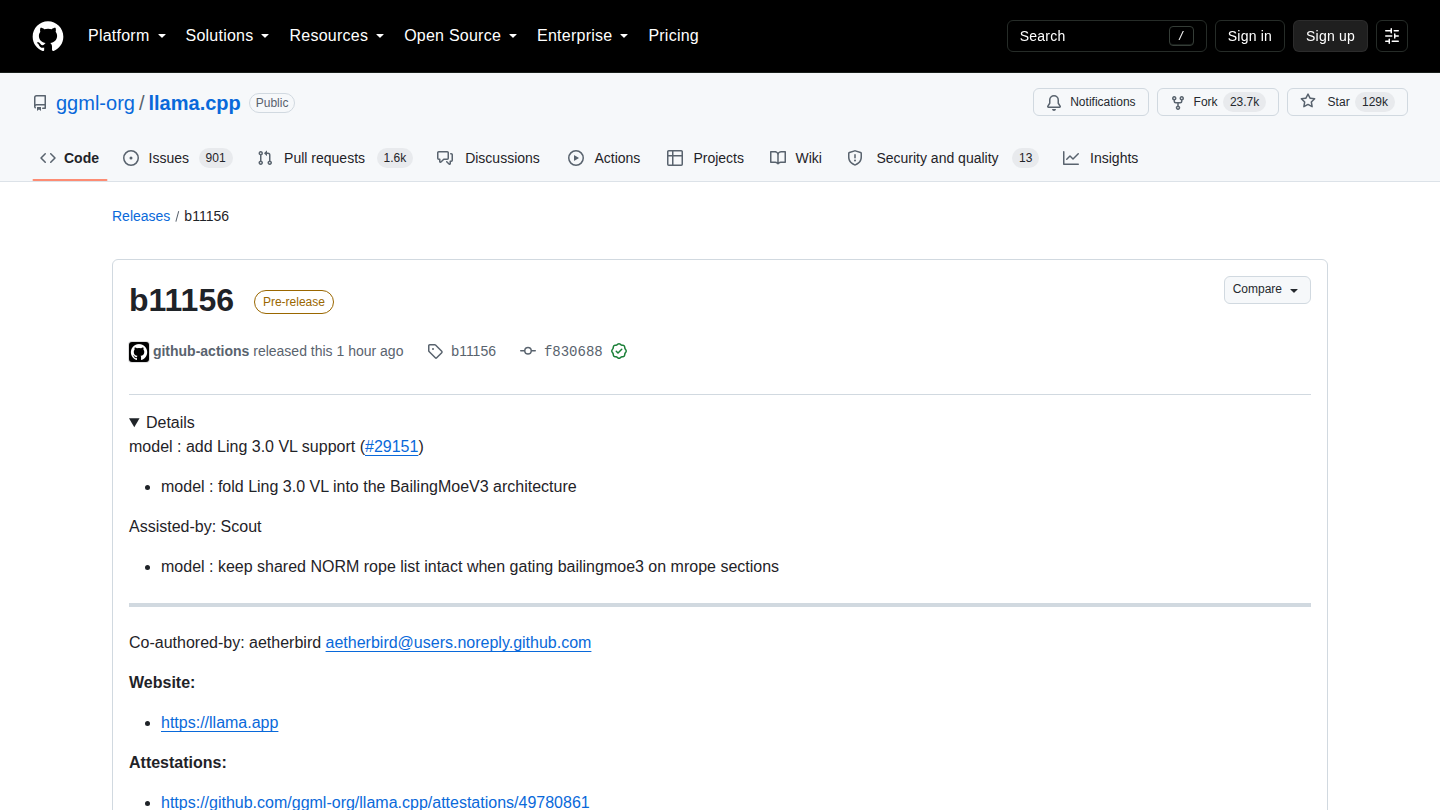Click the Notifications bell button

[x=1091, y=102]
